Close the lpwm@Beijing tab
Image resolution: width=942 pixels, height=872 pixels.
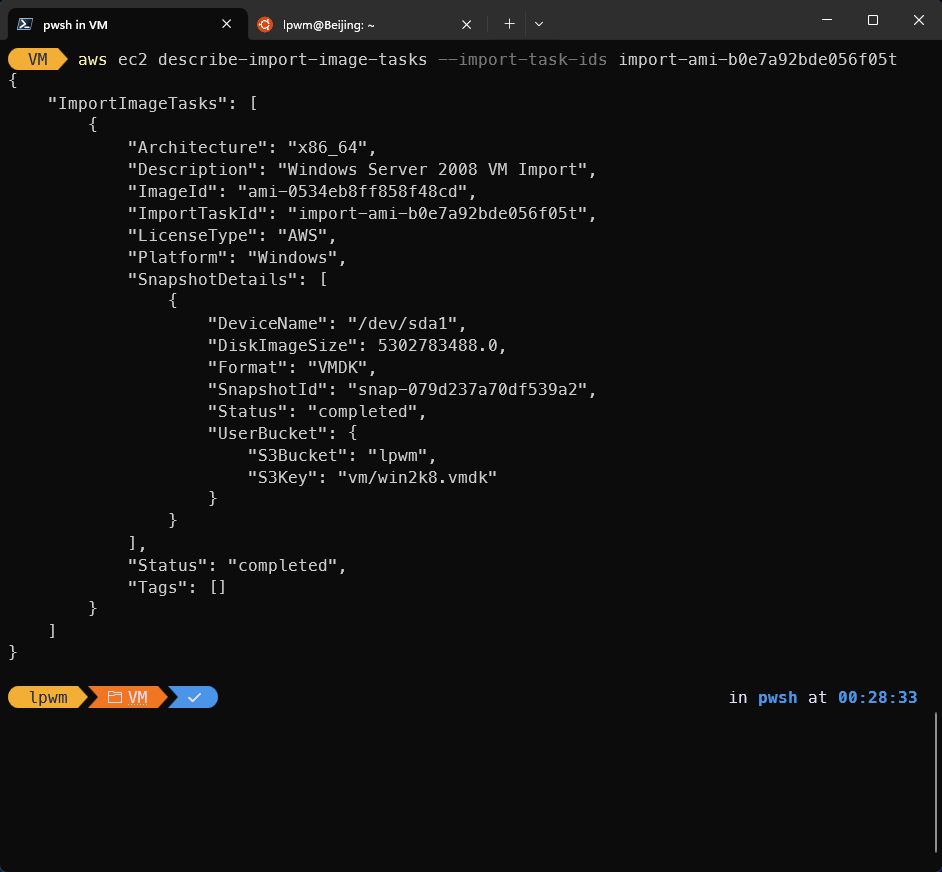click(466, 24)
